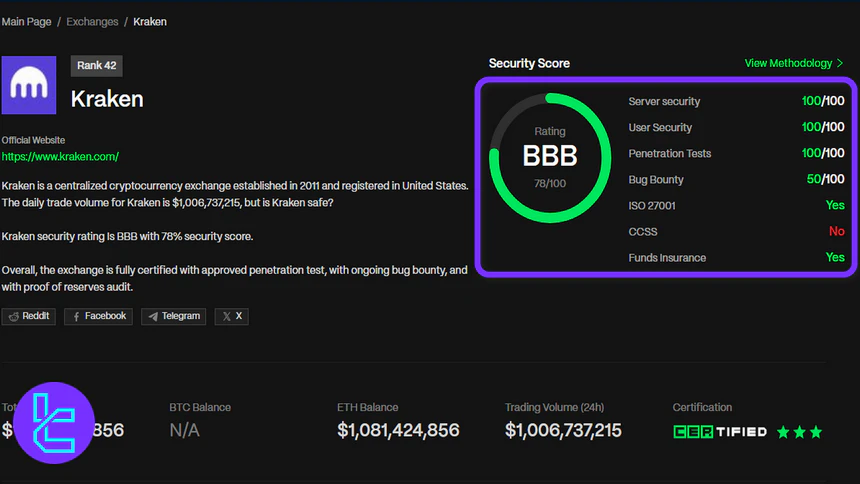This screenshot has width=860, height=484.
Task: Click the X social button
Action: 232,316
